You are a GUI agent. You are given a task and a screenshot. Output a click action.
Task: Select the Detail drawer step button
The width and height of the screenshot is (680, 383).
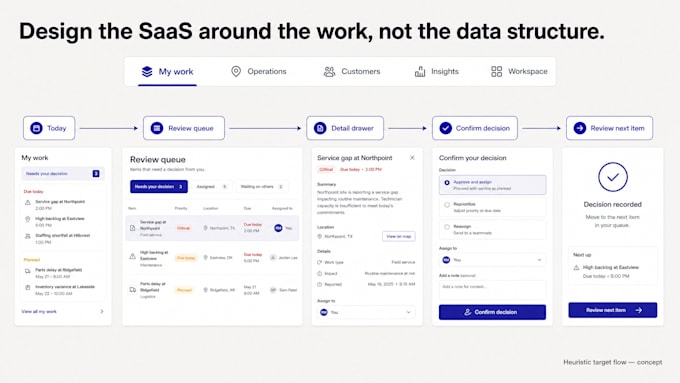click(345, 128)
